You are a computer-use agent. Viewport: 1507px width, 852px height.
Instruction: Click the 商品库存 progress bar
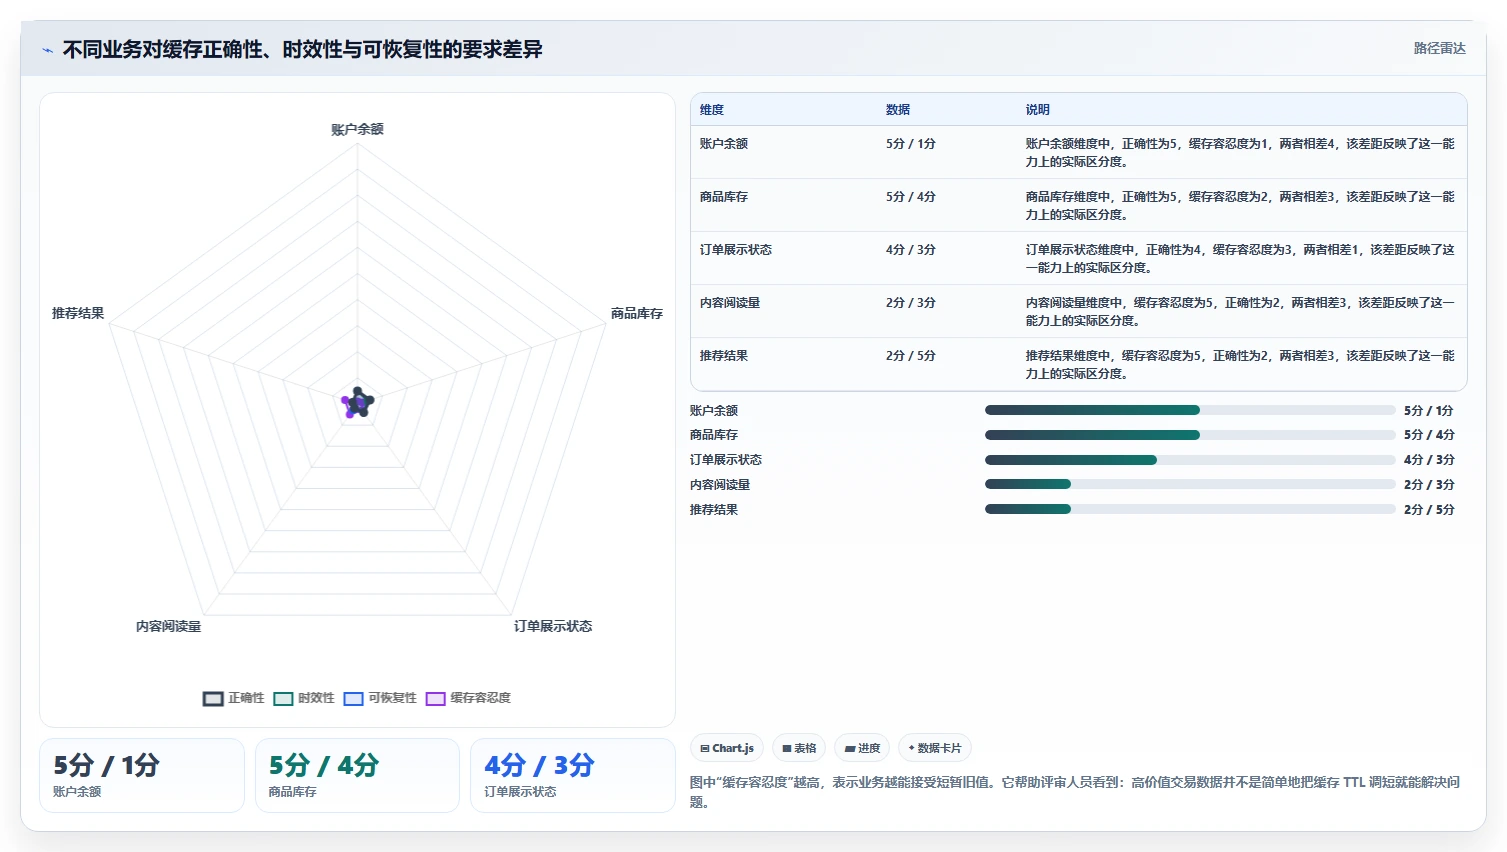point(1190,435)
